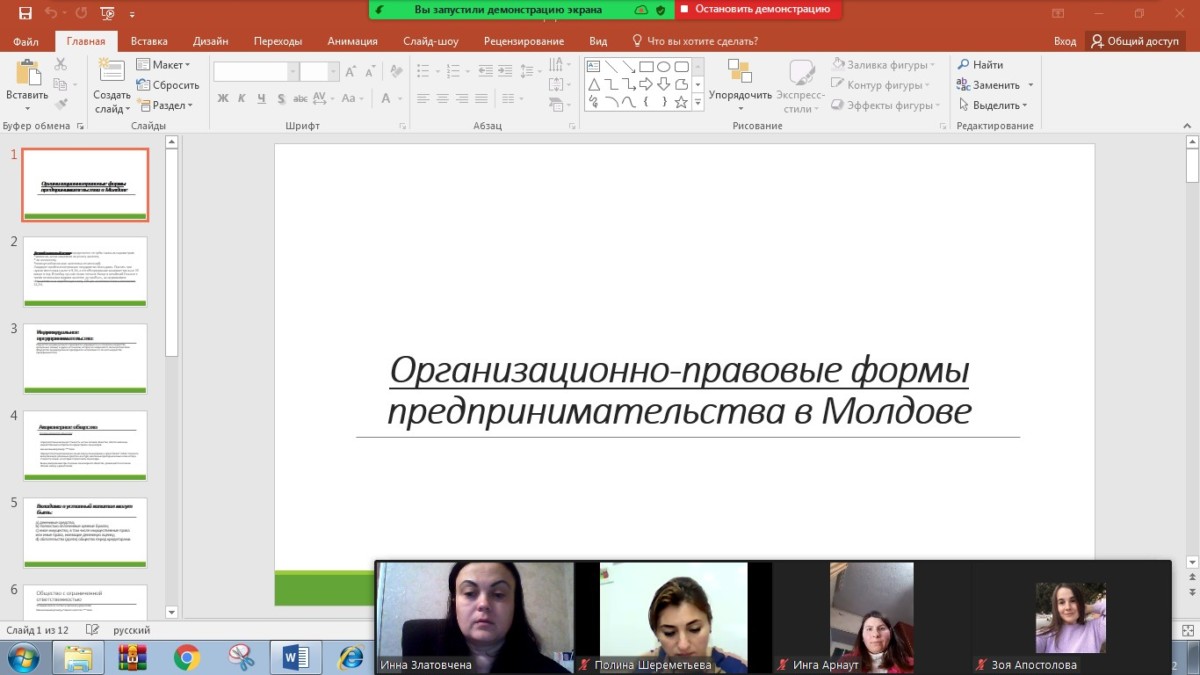
Task: Open Find with the Найти magnifier
Action: 981,65
